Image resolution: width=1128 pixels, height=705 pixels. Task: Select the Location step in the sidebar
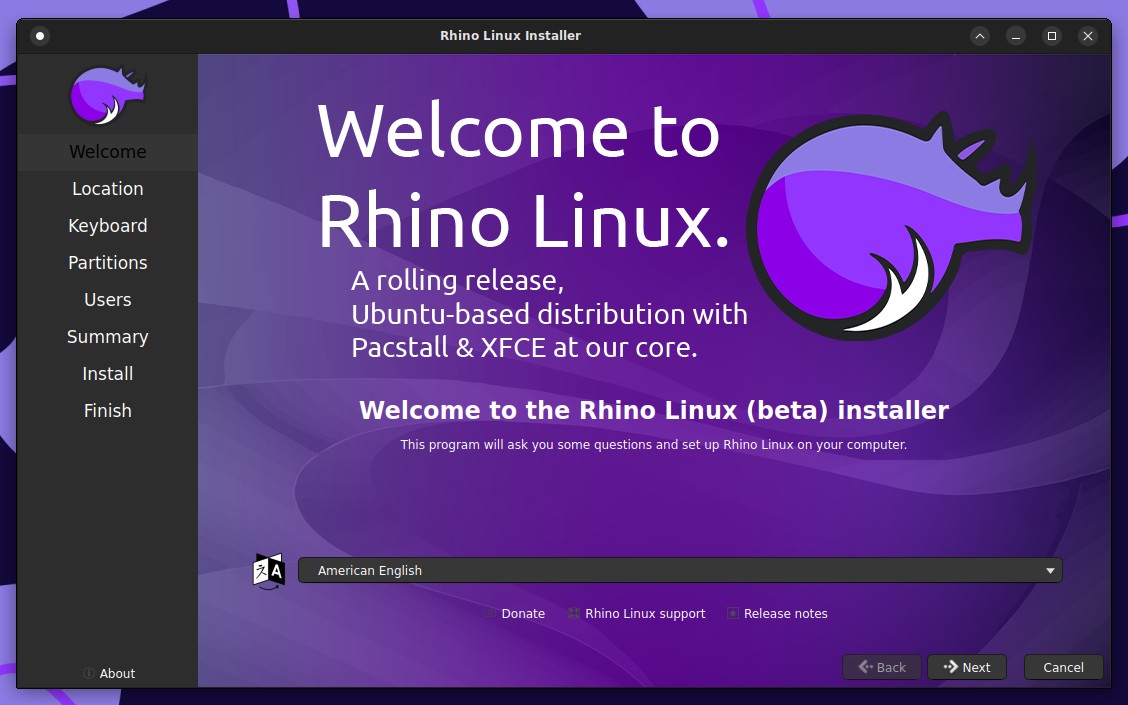pos(108,188)
